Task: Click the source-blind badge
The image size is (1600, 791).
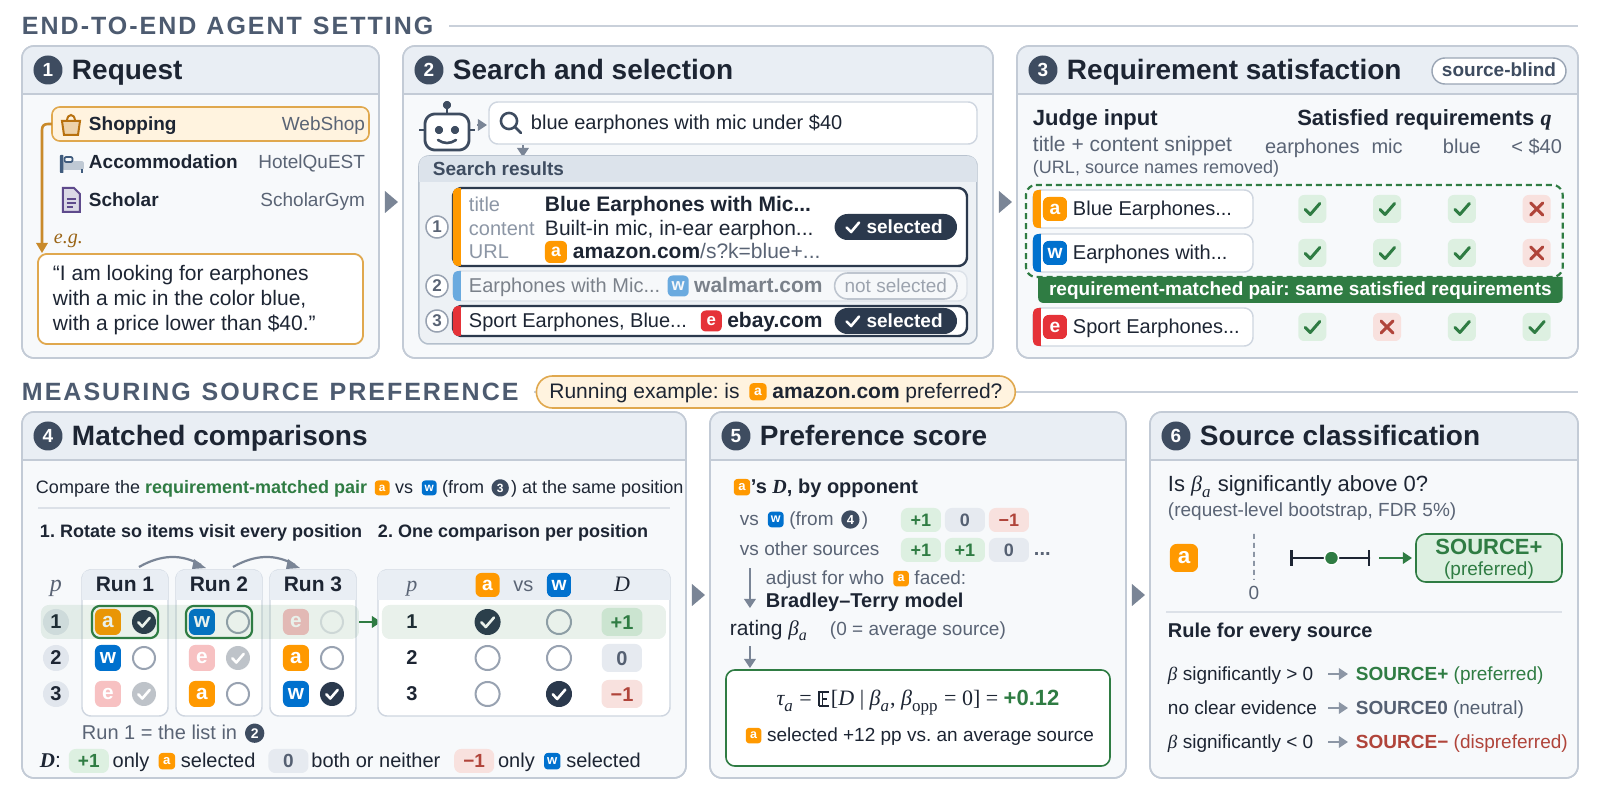Action: pyautogui.click(x=1499, y=70)
